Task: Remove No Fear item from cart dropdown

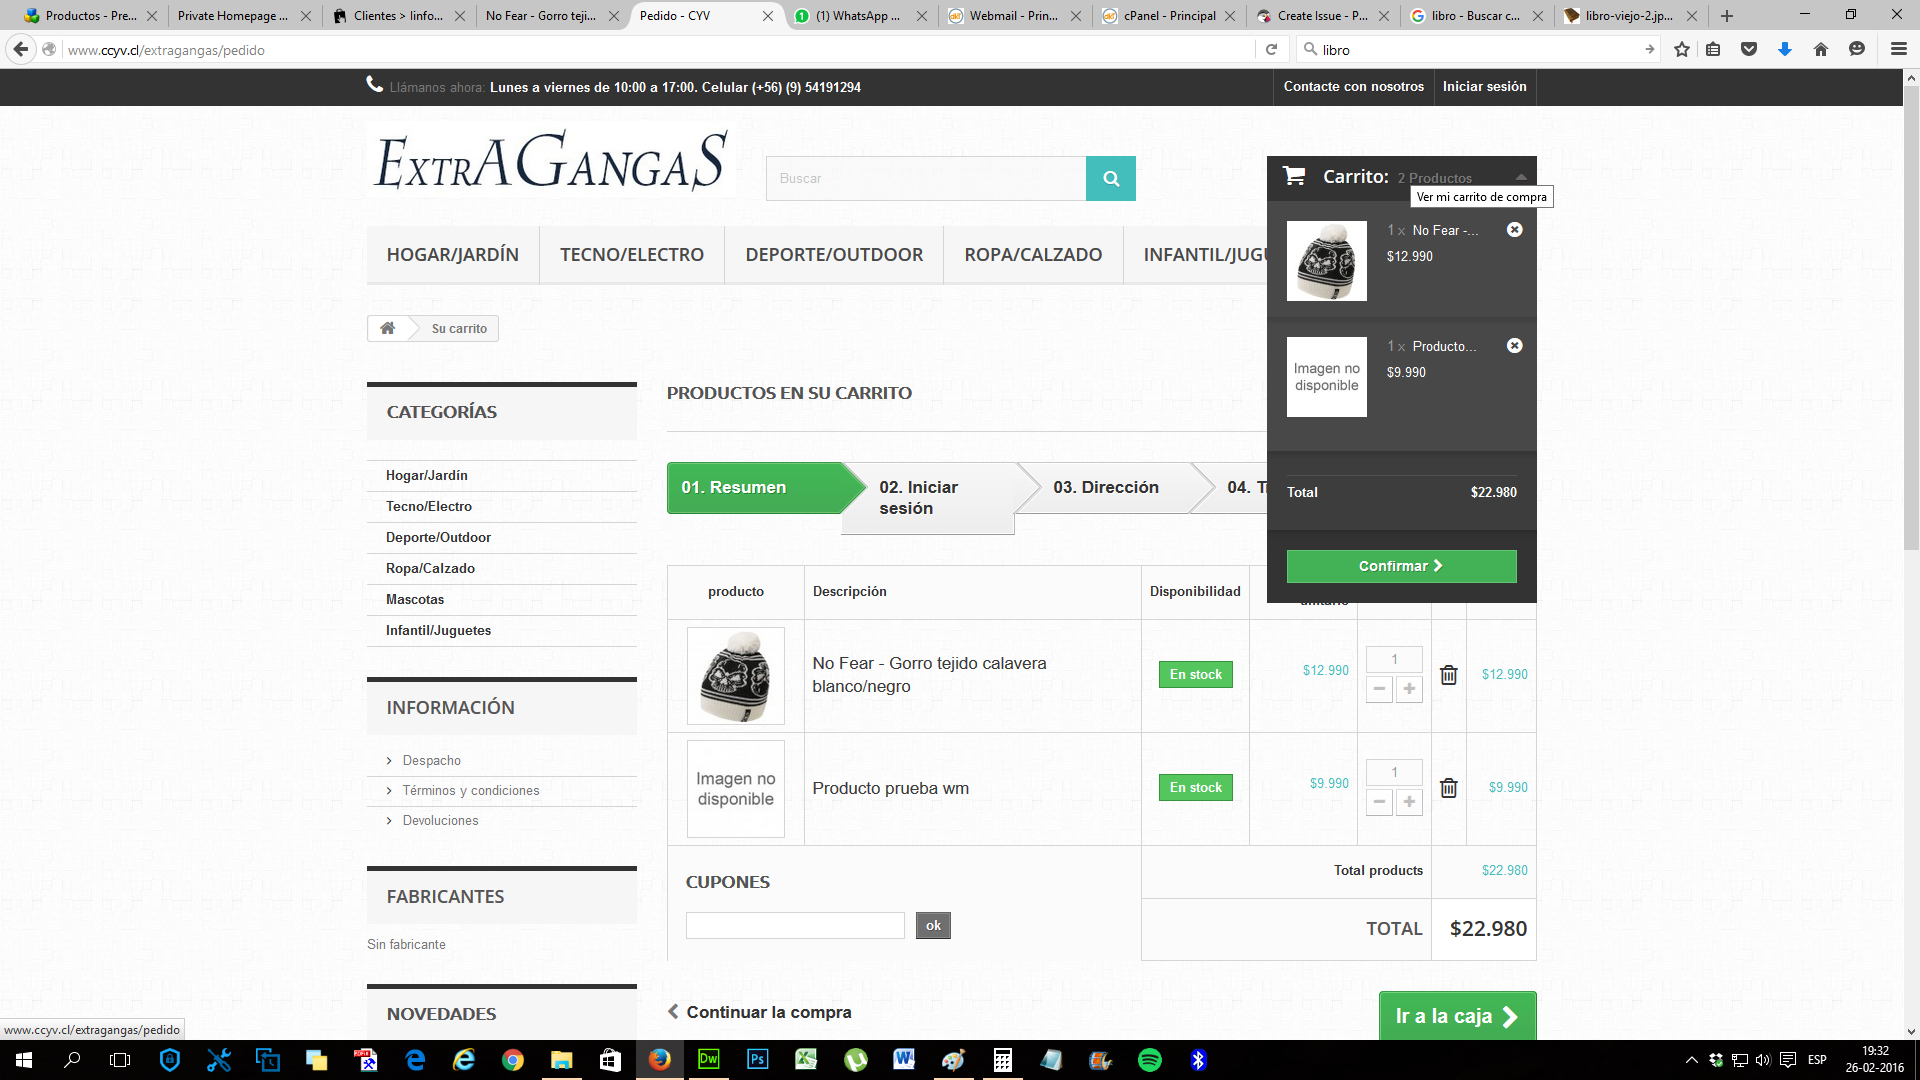Action: (1514, 230)
